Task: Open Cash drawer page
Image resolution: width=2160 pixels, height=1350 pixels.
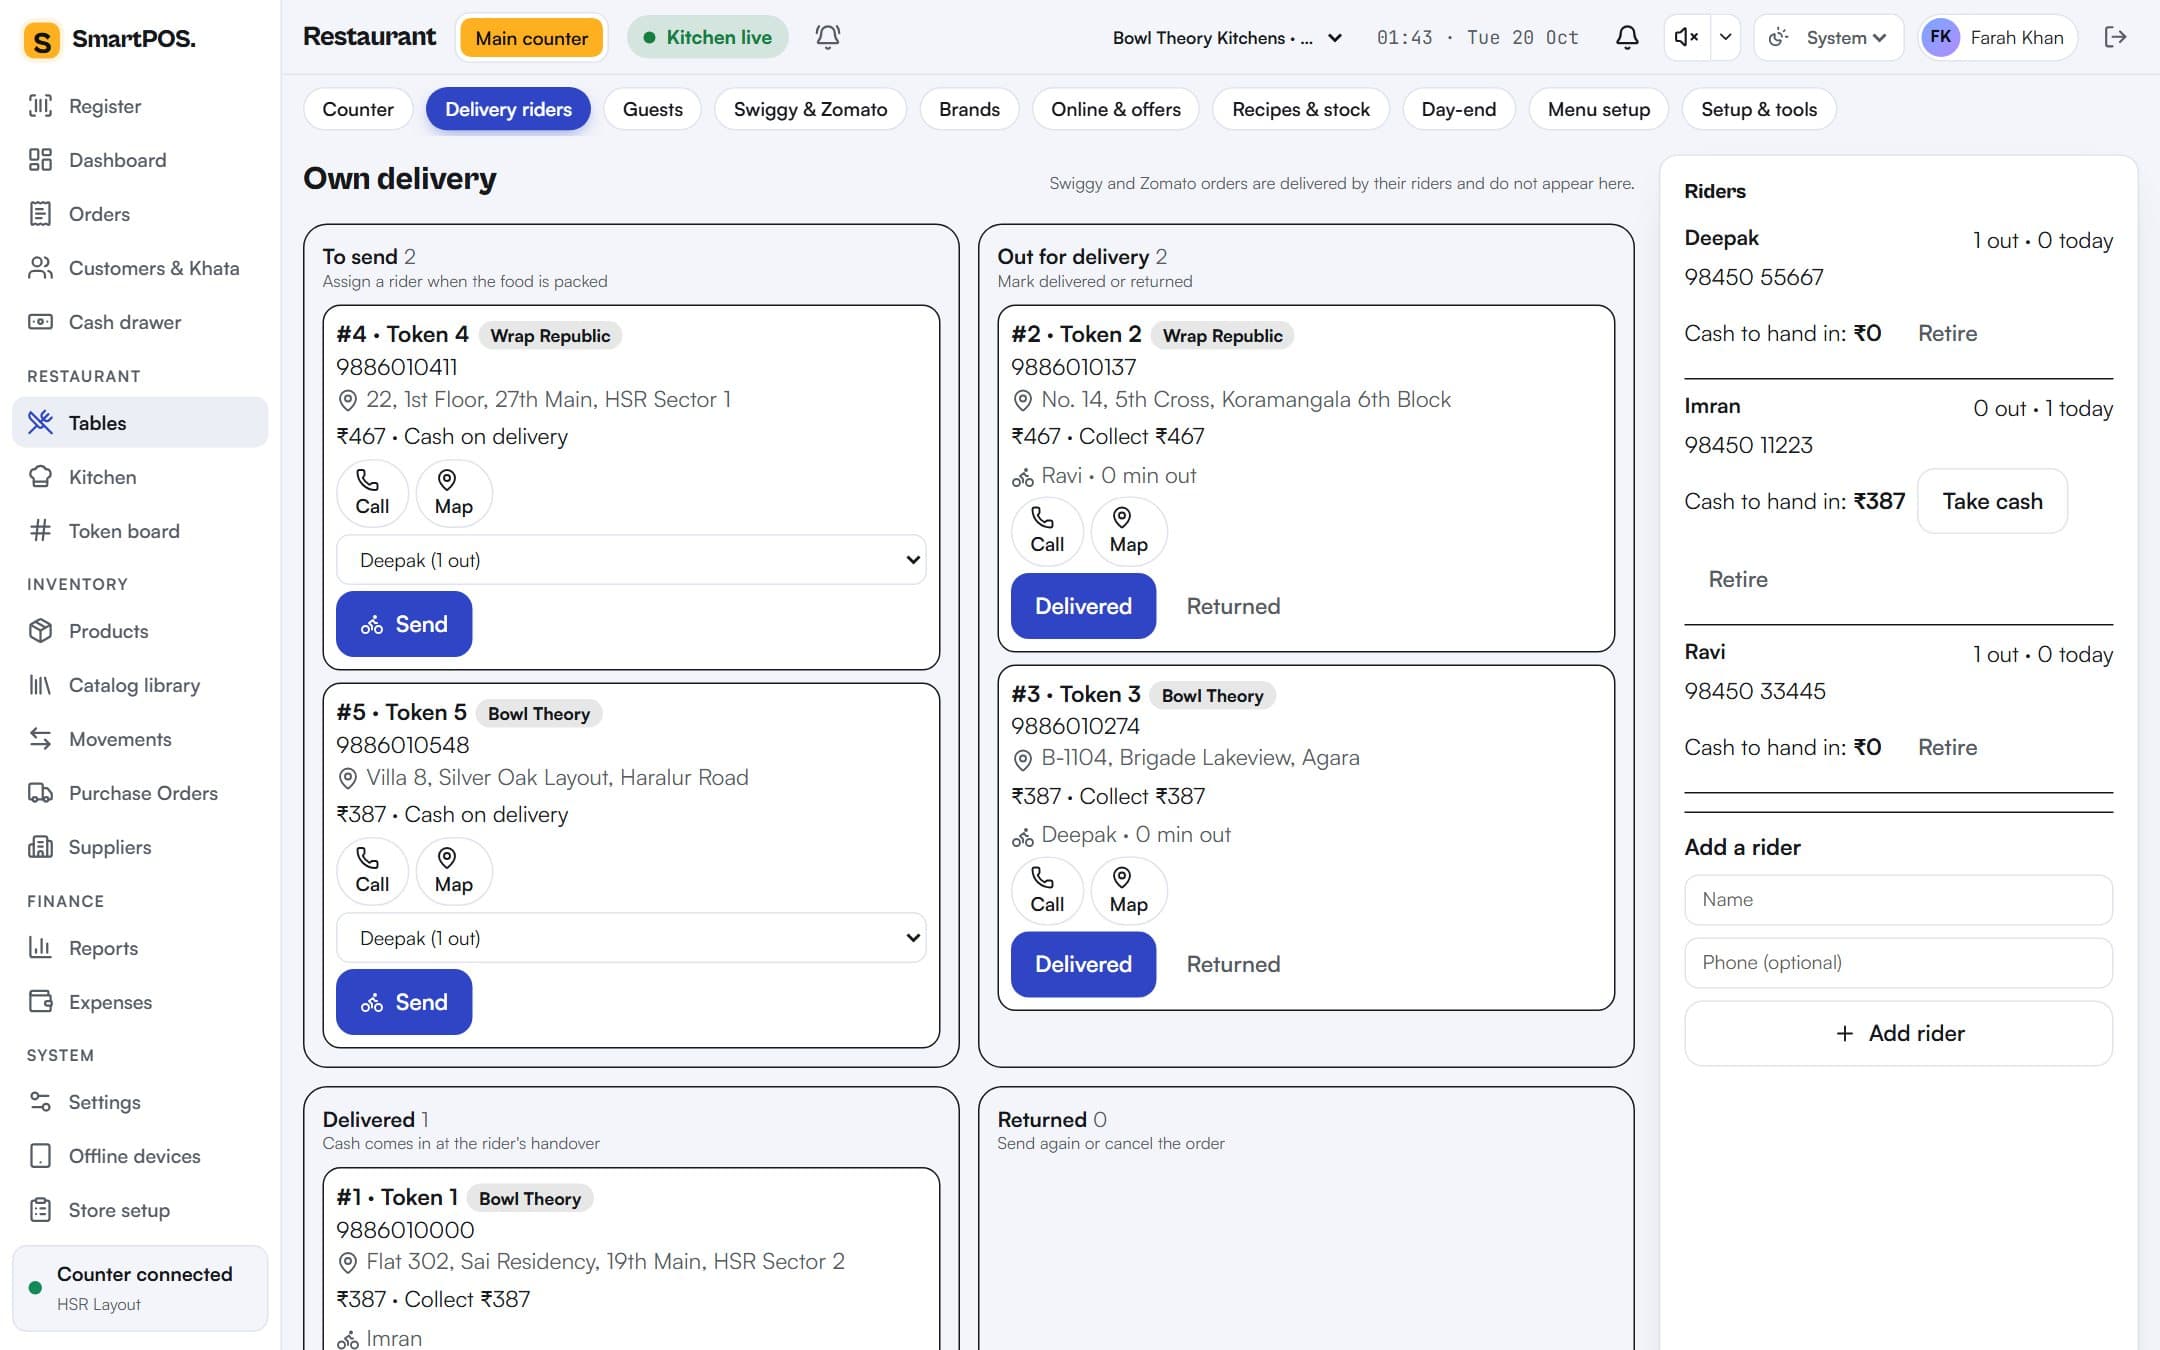Action: coord(140,322)
